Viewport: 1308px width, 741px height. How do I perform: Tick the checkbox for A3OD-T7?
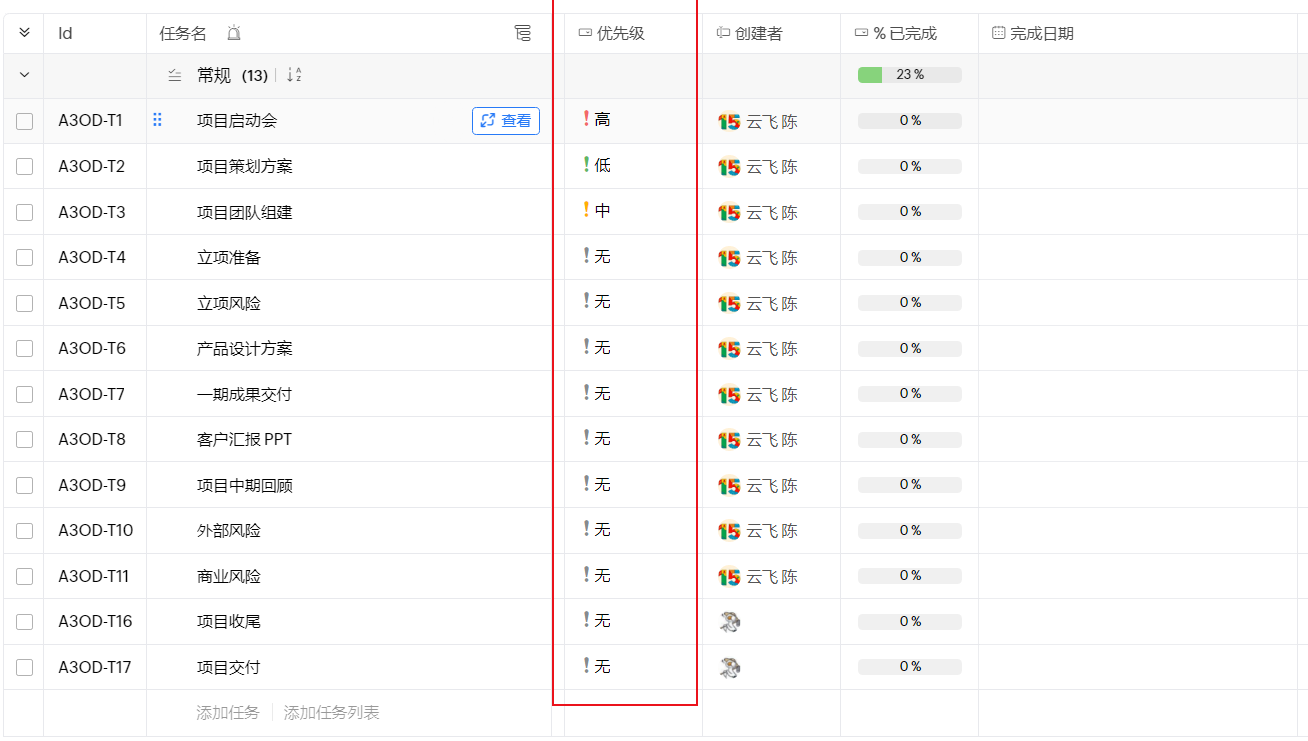(24, 394)
